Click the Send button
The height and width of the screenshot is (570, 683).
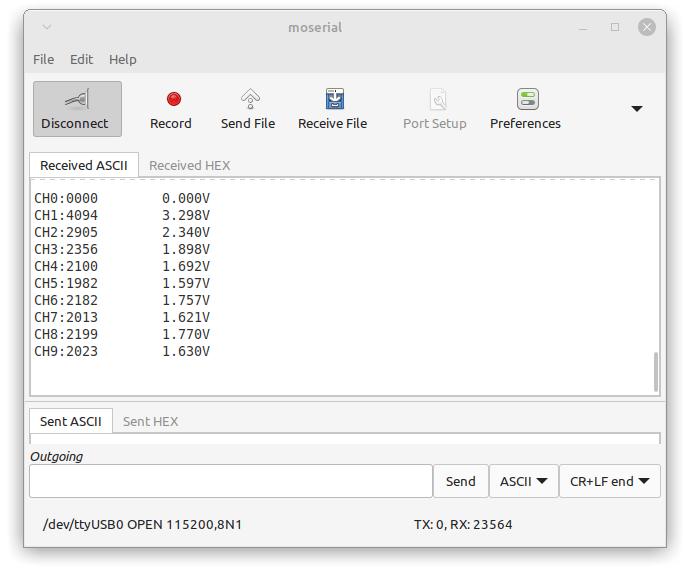tap(460, 481)
